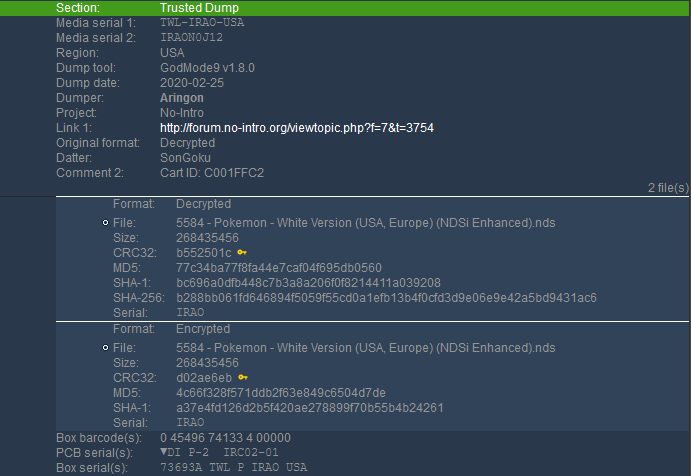Image resolution: width=691 pixels, height=476 pixels.
Task: Click the key icon beside CRC32 d02ae6eb
Action: point(243,378)
